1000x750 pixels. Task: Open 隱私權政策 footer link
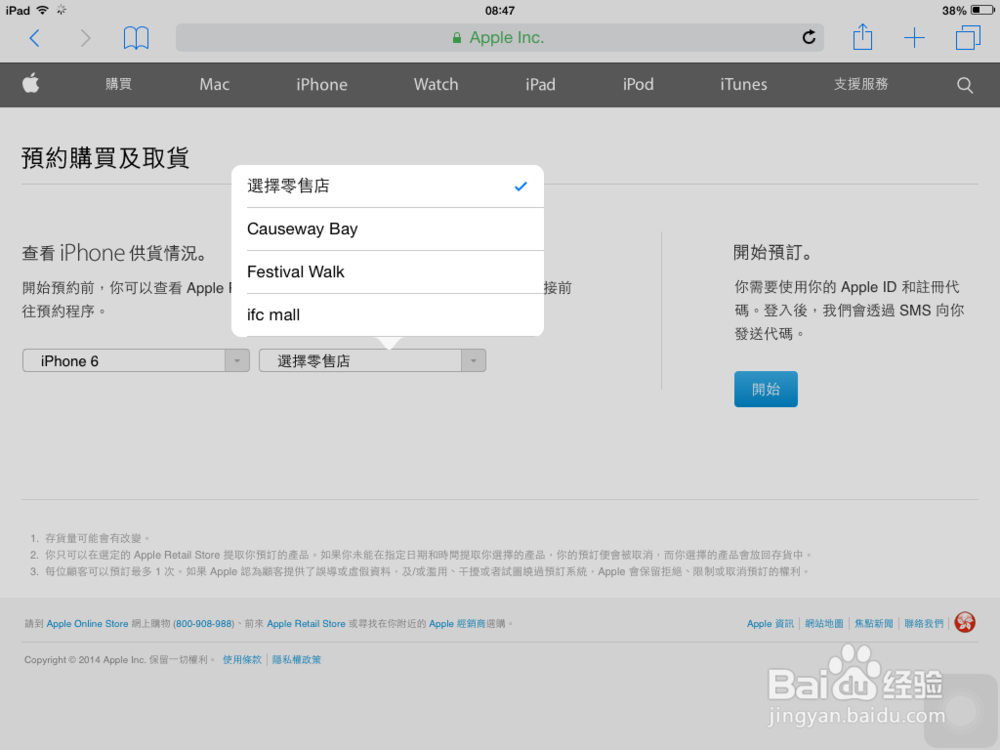pyautogui.click(x=297, y=660)
